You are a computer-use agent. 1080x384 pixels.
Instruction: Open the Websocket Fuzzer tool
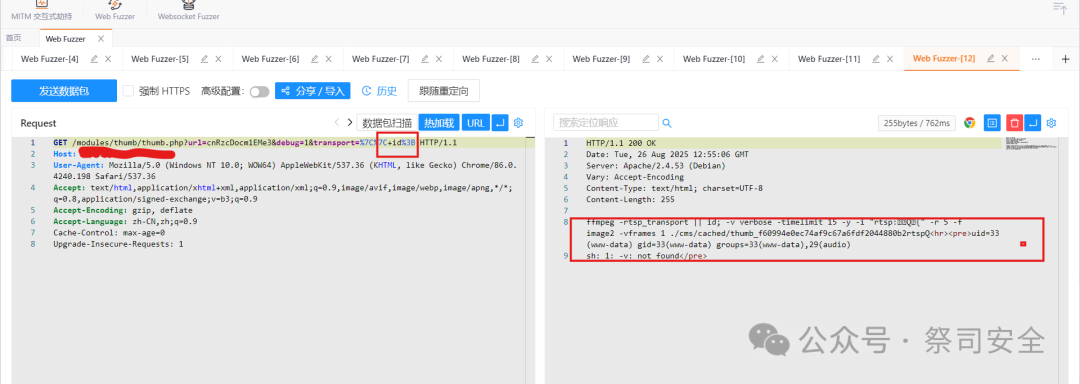(x=188, y=10)
